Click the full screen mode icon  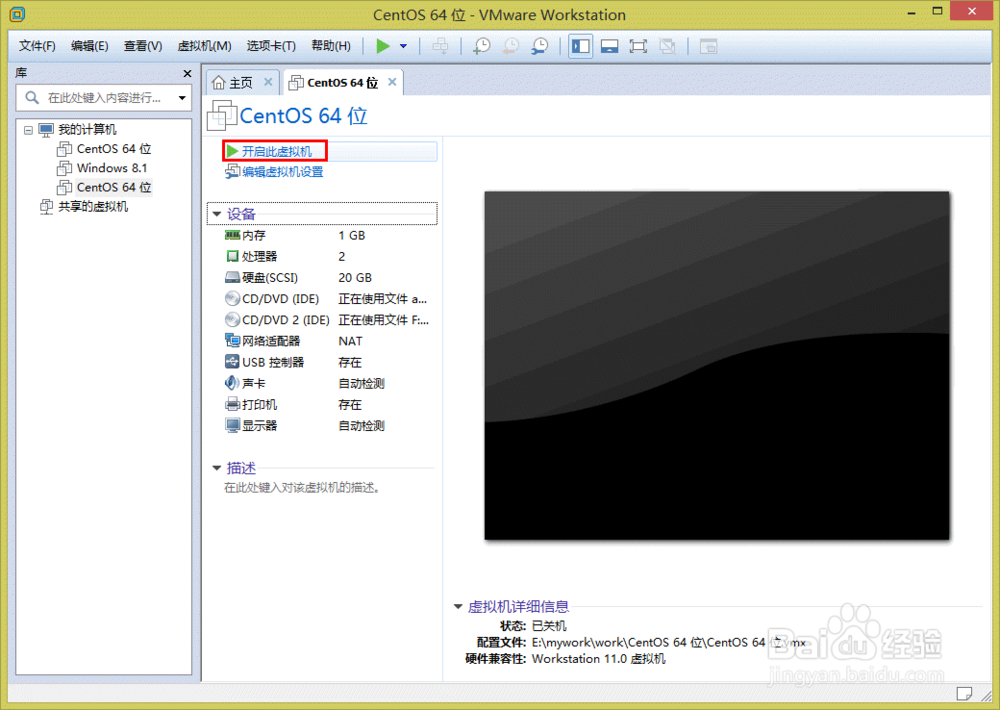(638, 46)
